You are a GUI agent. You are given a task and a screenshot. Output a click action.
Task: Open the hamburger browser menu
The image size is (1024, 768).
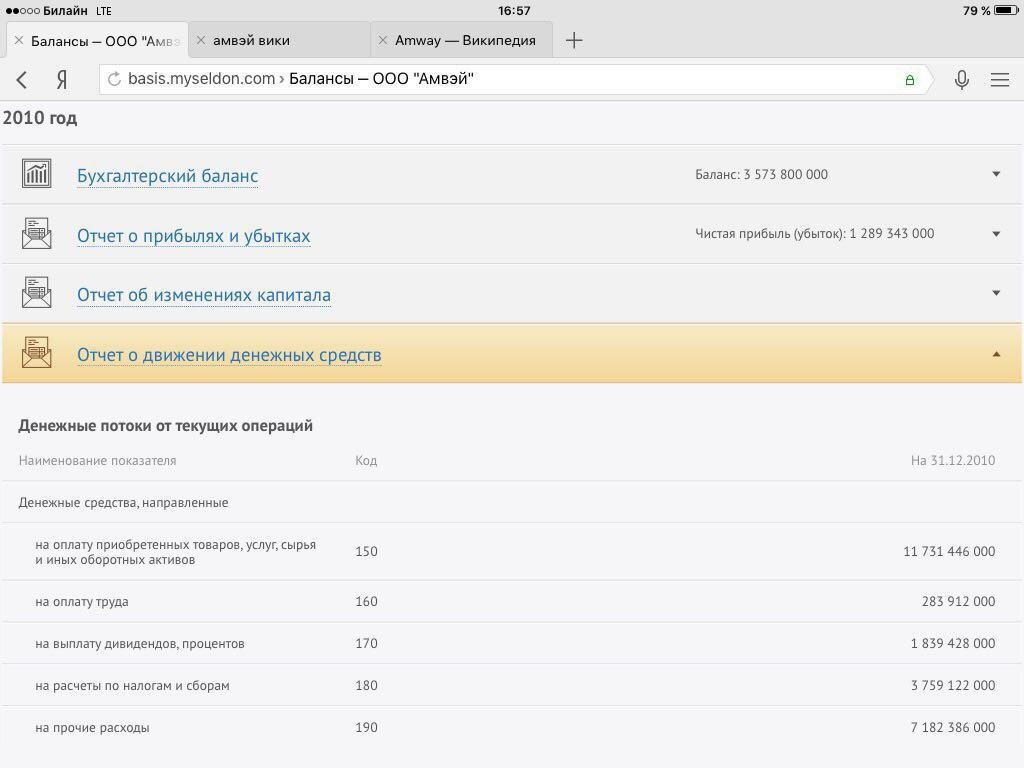999,80
